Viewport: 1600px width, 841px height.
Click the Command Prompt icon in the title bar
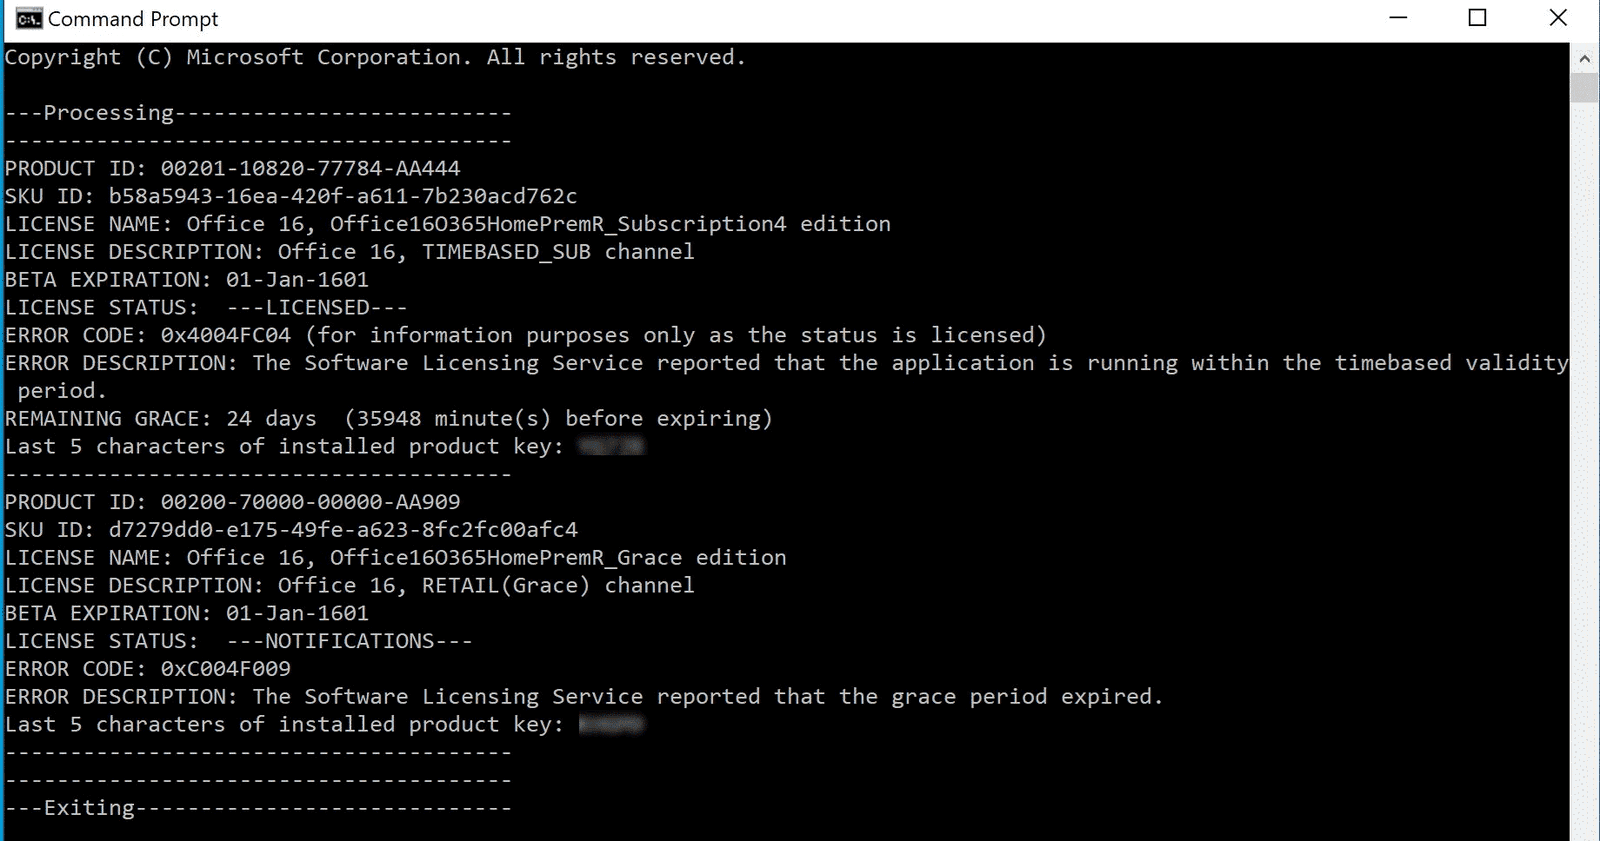point(28,19)
